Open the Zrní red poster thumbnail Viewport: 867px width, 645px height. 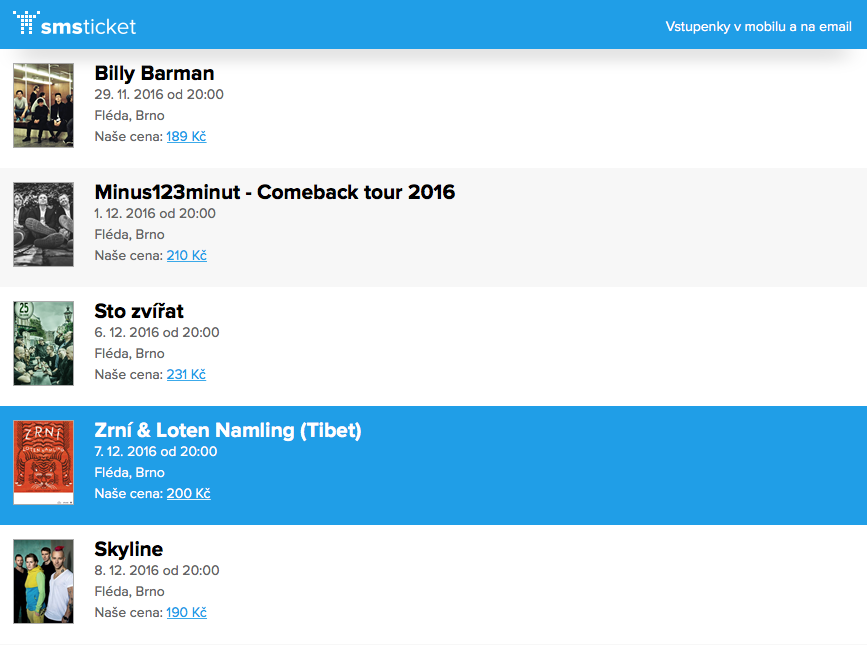click(x=43, y=462)
